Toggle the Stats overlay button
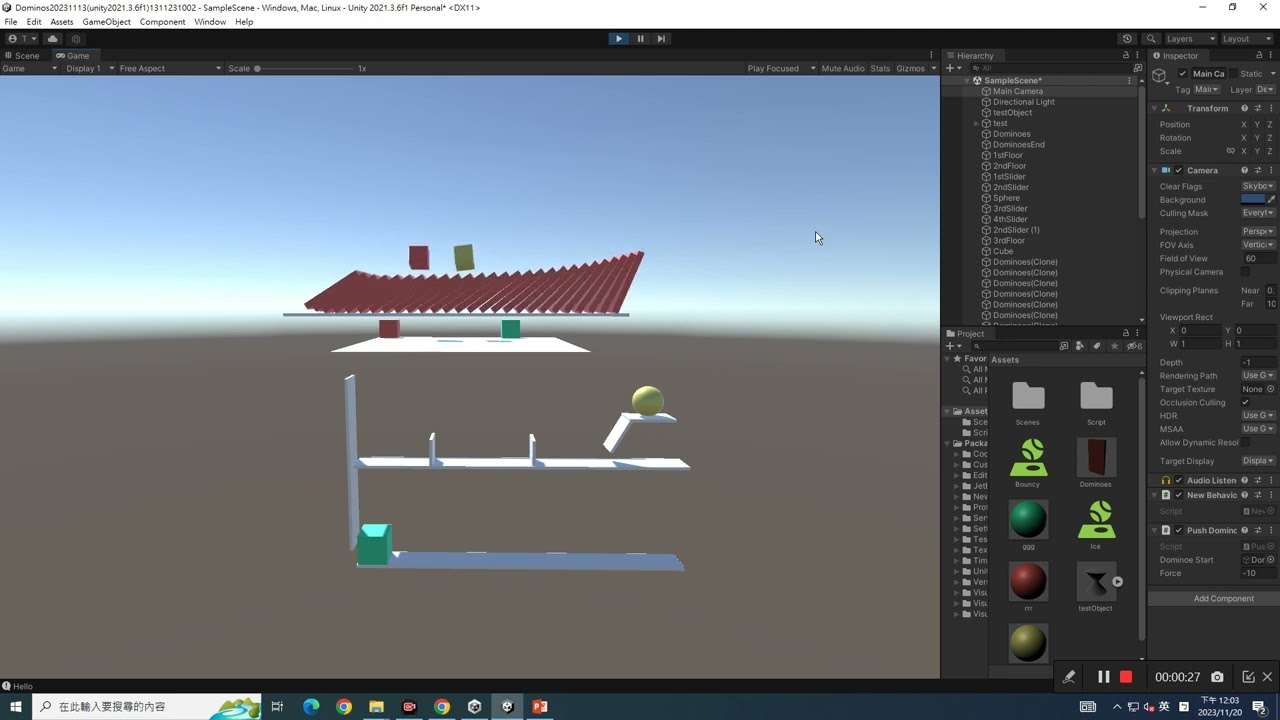This screenshot has height=720, width=1280. (880, 69)
